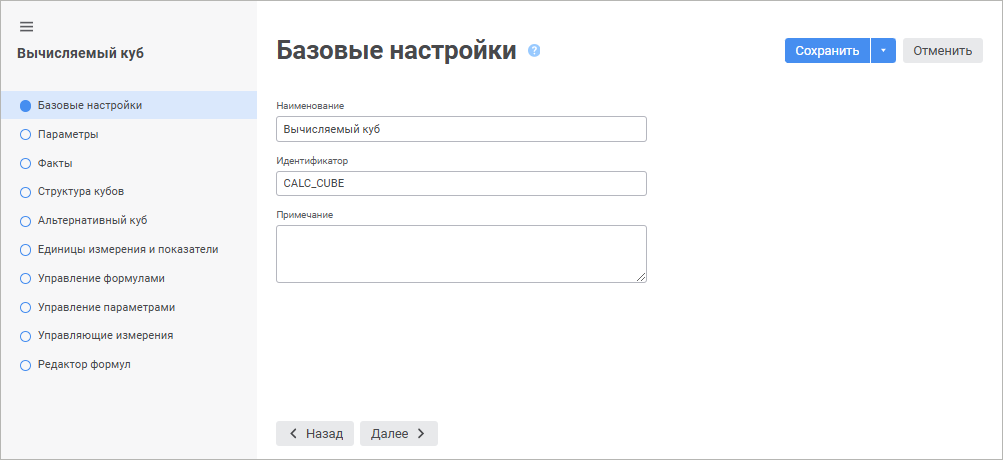Open the hamburger navigation menu
Screen dimensions: 1003x460
click(26, 26)
